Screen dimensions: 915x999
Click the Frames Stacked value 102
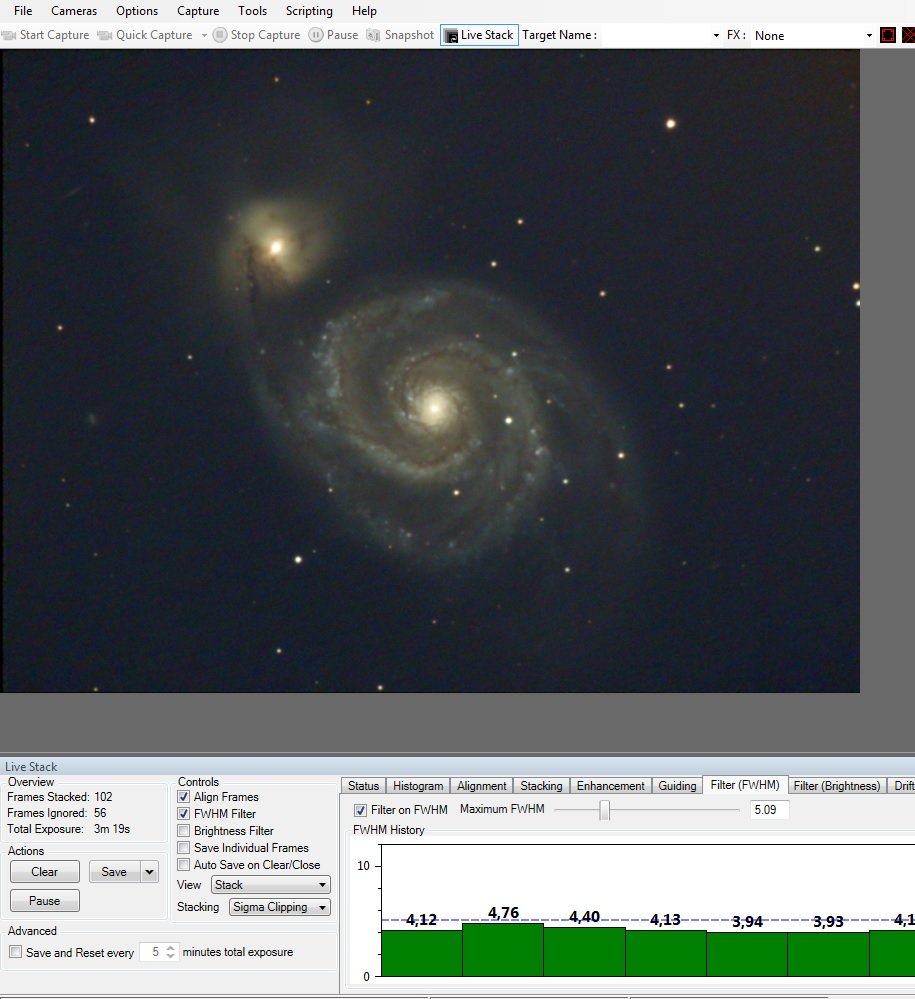[103, 797]
